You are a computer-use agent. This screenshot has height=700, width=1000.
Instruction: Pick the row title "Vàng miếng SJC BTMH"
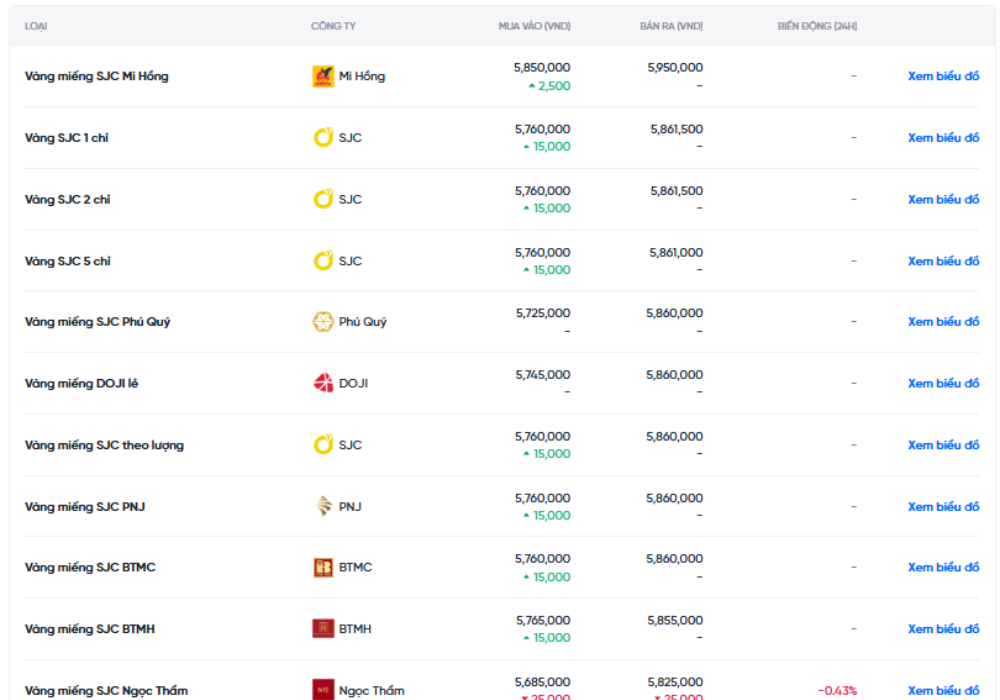90,629
